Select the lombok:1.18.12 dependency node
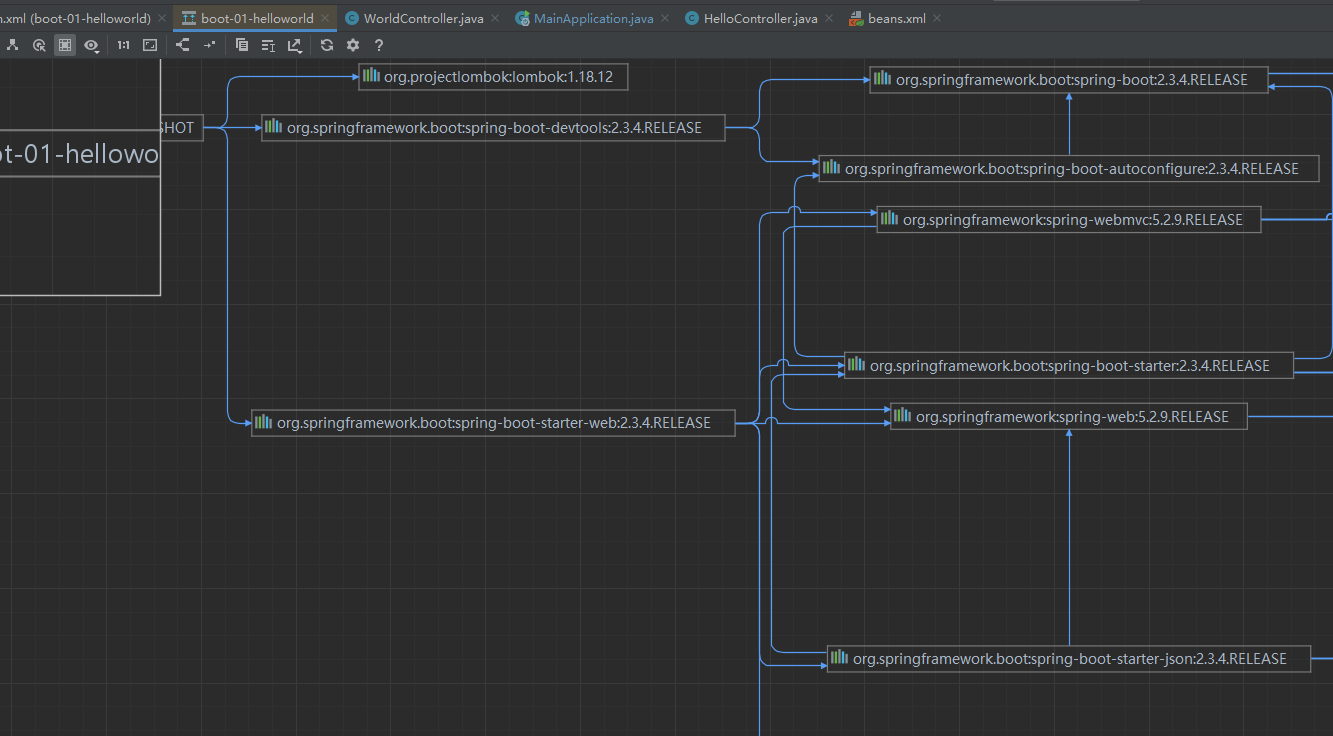1333x736 pixels. pyautogui.click(x=493, y=77)
